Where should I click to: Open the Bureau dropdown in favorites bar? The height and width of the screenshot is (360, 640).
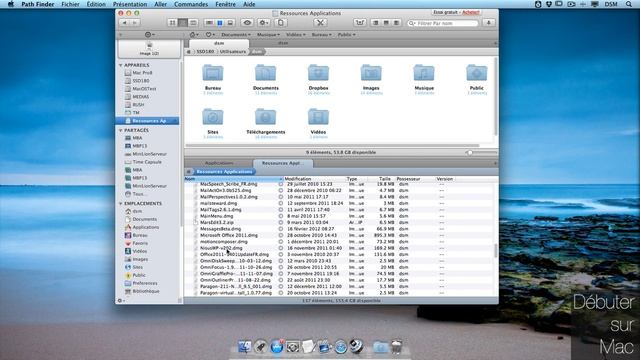pyautogui.click(x=321, y=35)
